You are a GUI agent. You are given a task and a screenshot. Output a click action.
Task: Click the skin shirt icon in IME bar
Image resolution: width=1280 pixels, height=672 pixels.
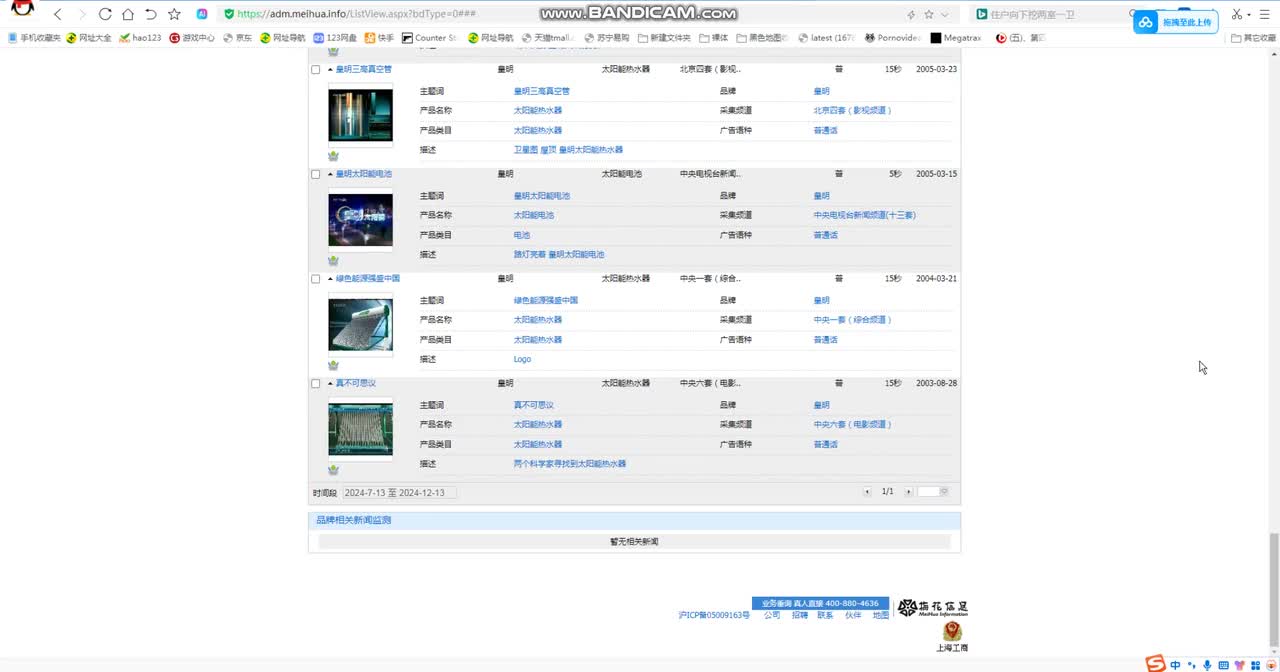pyautogui.click(x=1239, y=665)
